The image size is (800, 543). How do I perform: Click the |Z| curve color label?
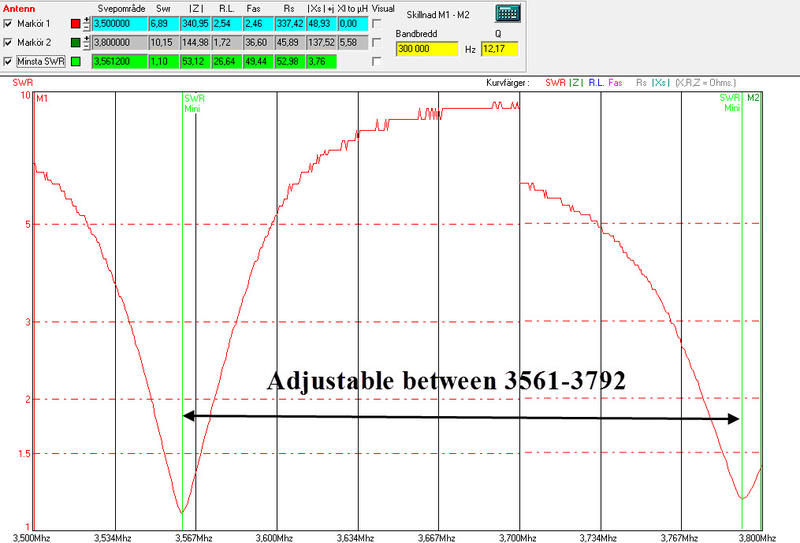(x=577, y=83)
